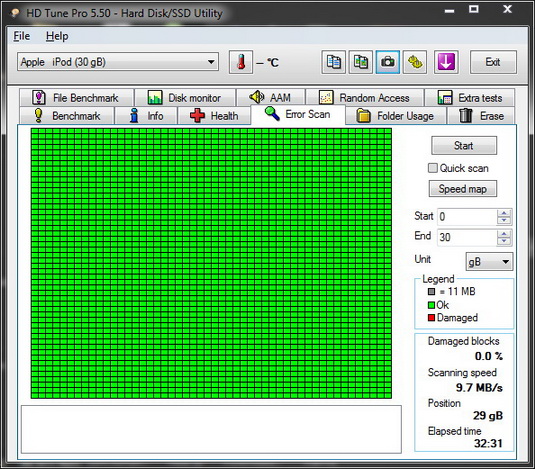This screenshot has height=469, width=535.
Task: Click the 9.7 MB/s scanning speed value
Action: (x=479, y=387)
